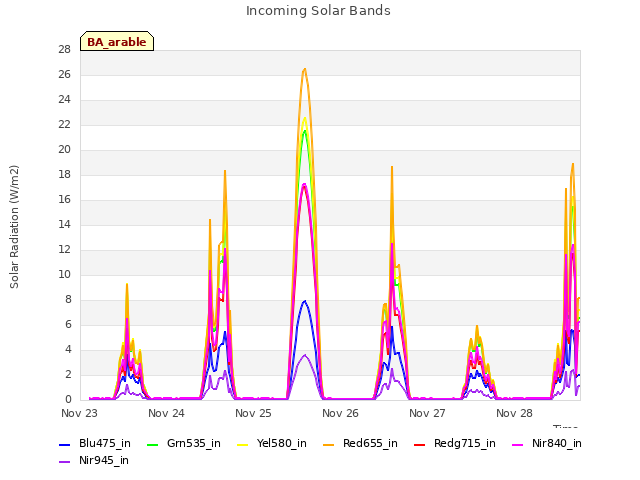Viewport: 640px width, 480px height.
Task: Click the 28 y-axis tick label
Action: (x=64, y=50)
